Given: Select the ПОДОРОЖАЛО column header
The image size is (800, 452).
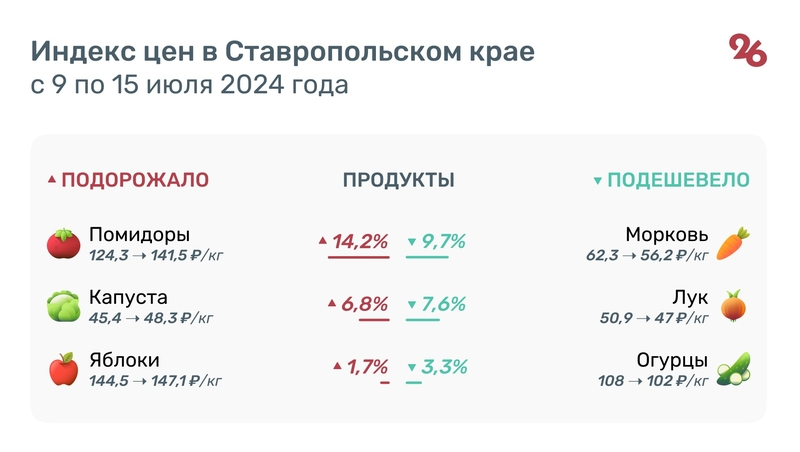Looking at the screenshot, I should click(x=135, y=180).
